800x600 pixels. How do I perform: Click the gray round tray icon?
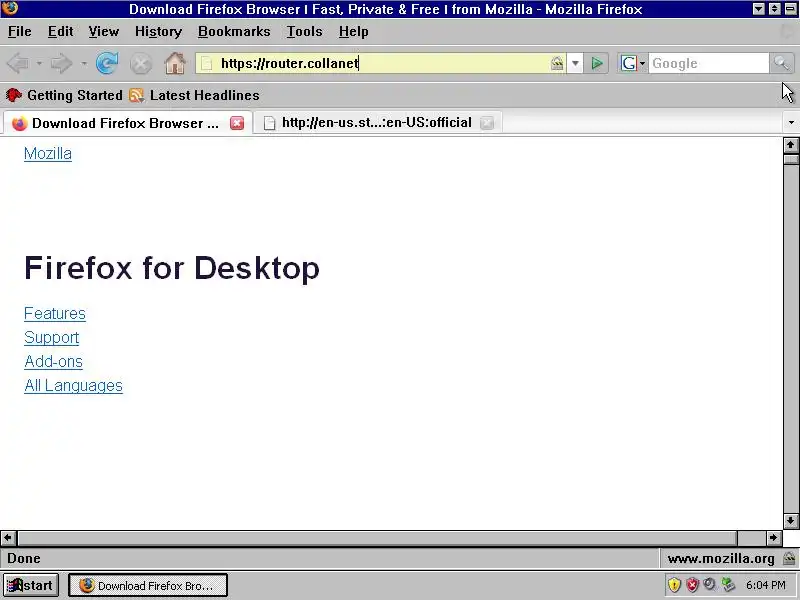[709, 584]
